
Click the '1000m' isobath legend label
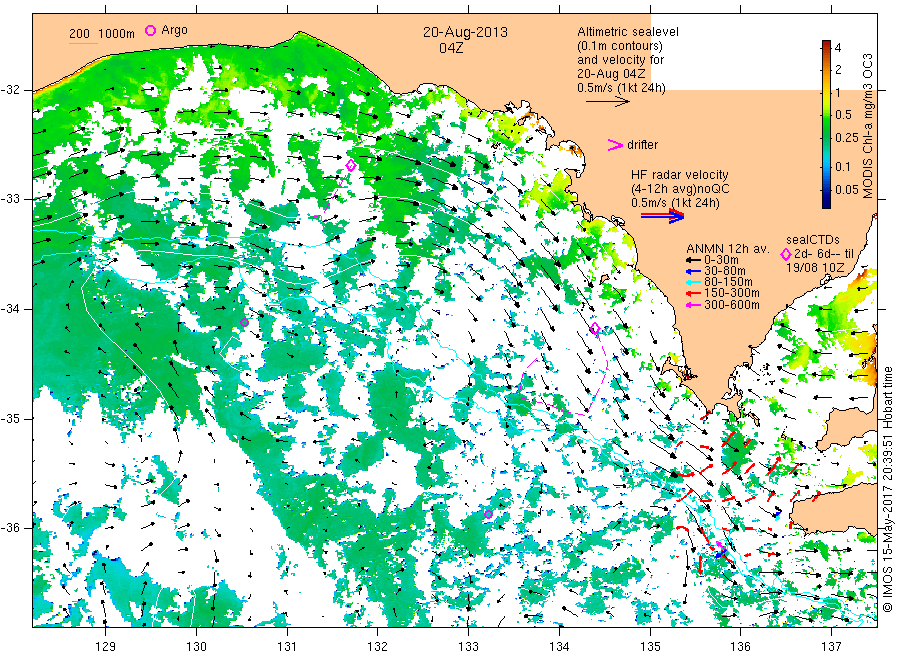[x=117, y=34]
